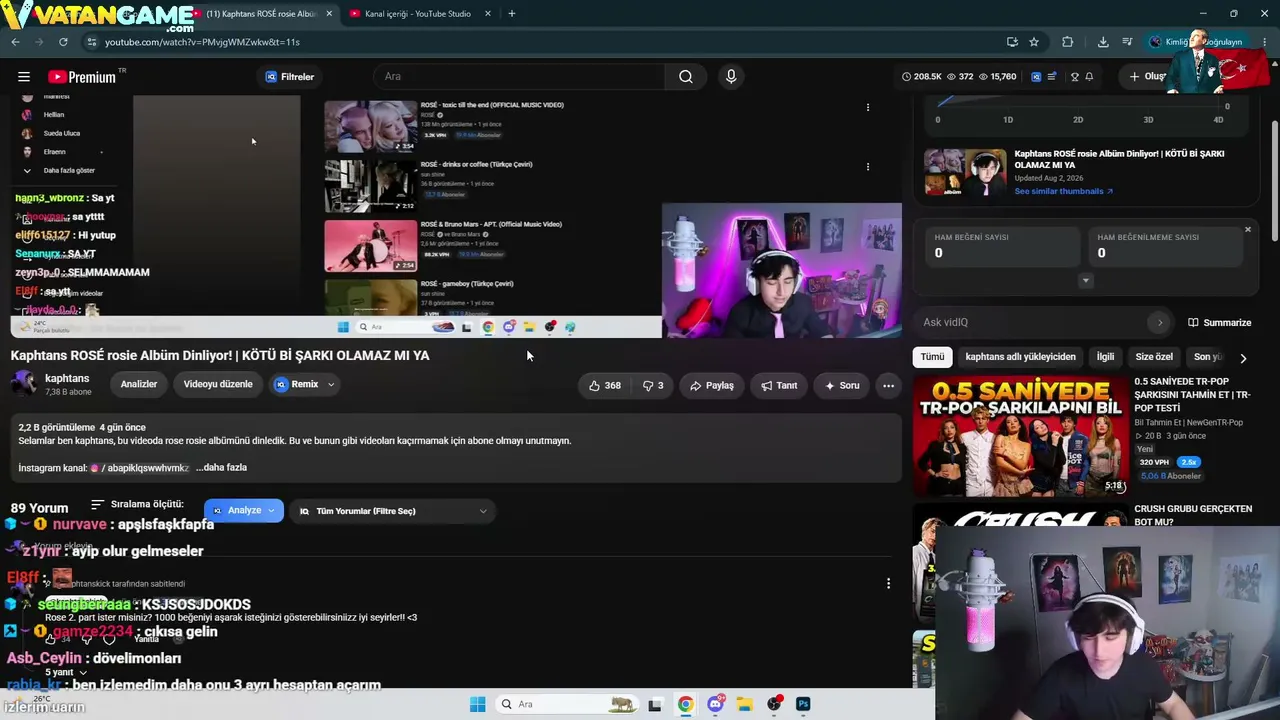Open browser downloads
This screenshot has width=1280, height=720.
pyautogui.click(x=1103, y=42)
